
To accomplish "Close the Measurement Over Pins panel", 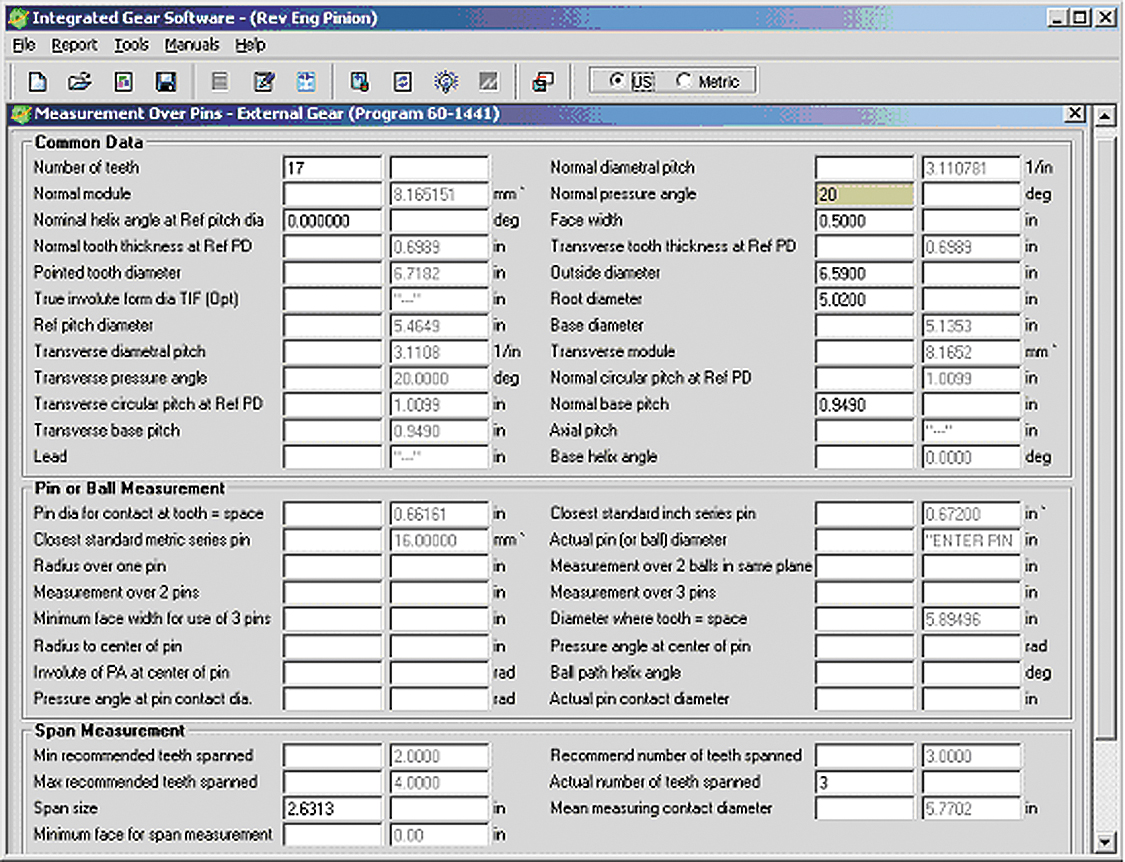I will [1074, 113].
